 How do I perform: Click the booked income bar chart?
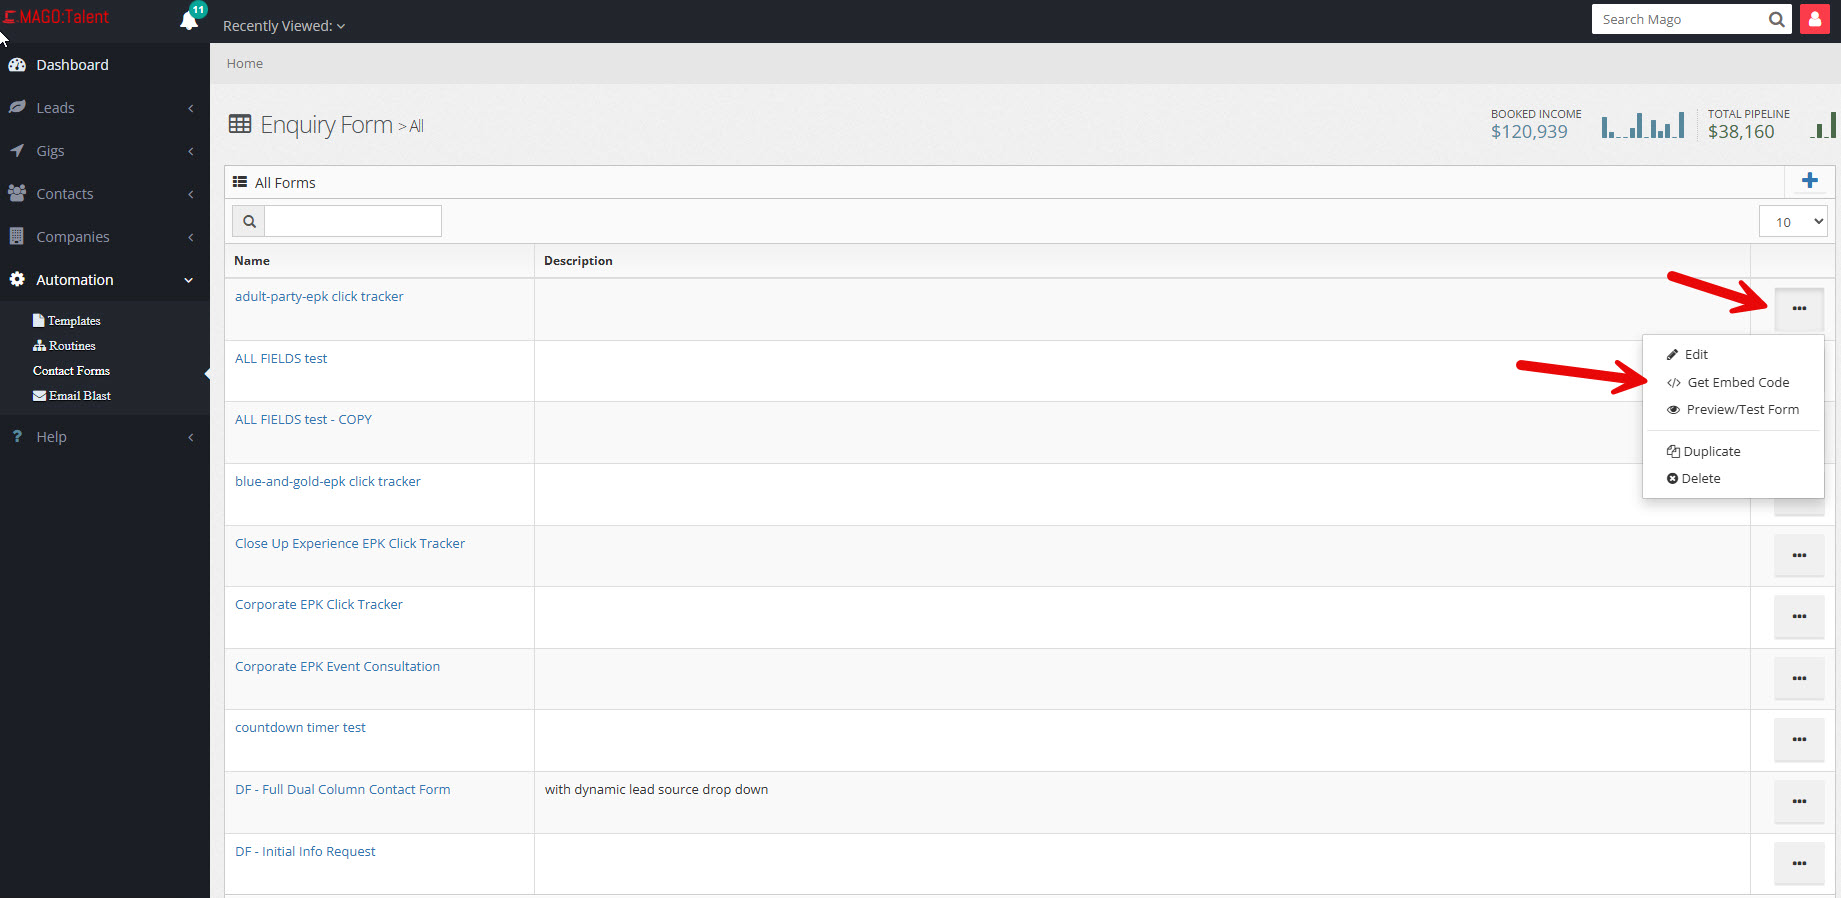[1642, 125]
